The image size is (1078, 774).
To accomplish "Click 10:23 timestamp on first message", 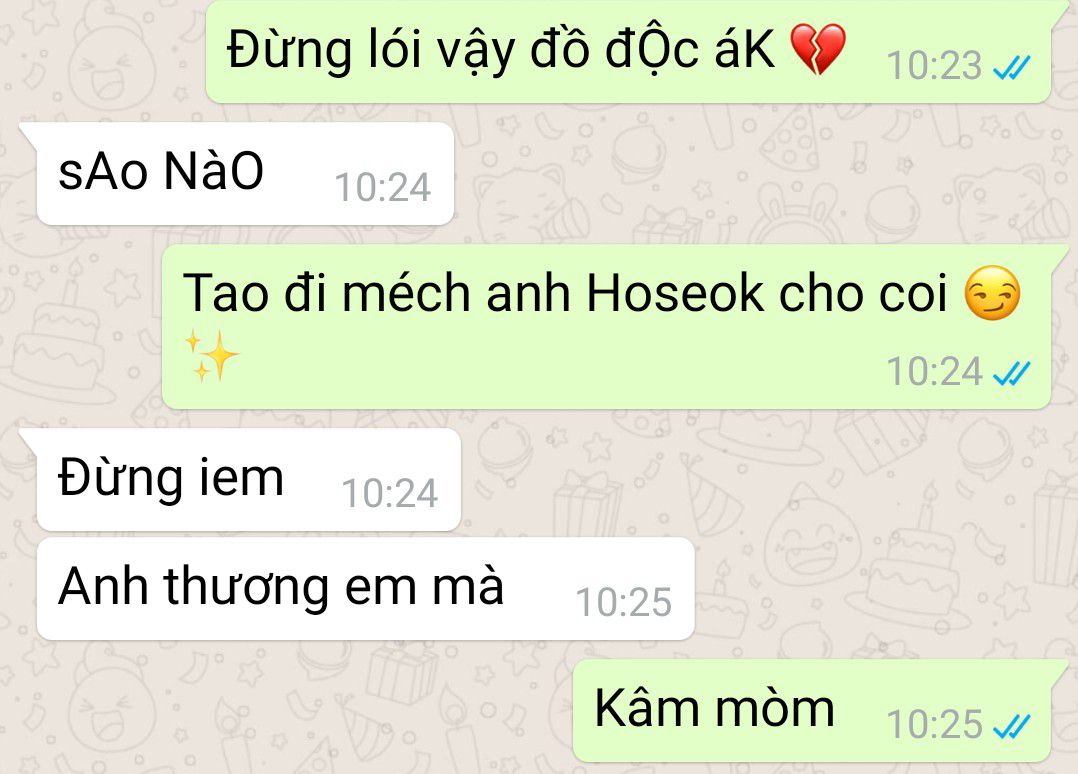I will click(934, 67).
